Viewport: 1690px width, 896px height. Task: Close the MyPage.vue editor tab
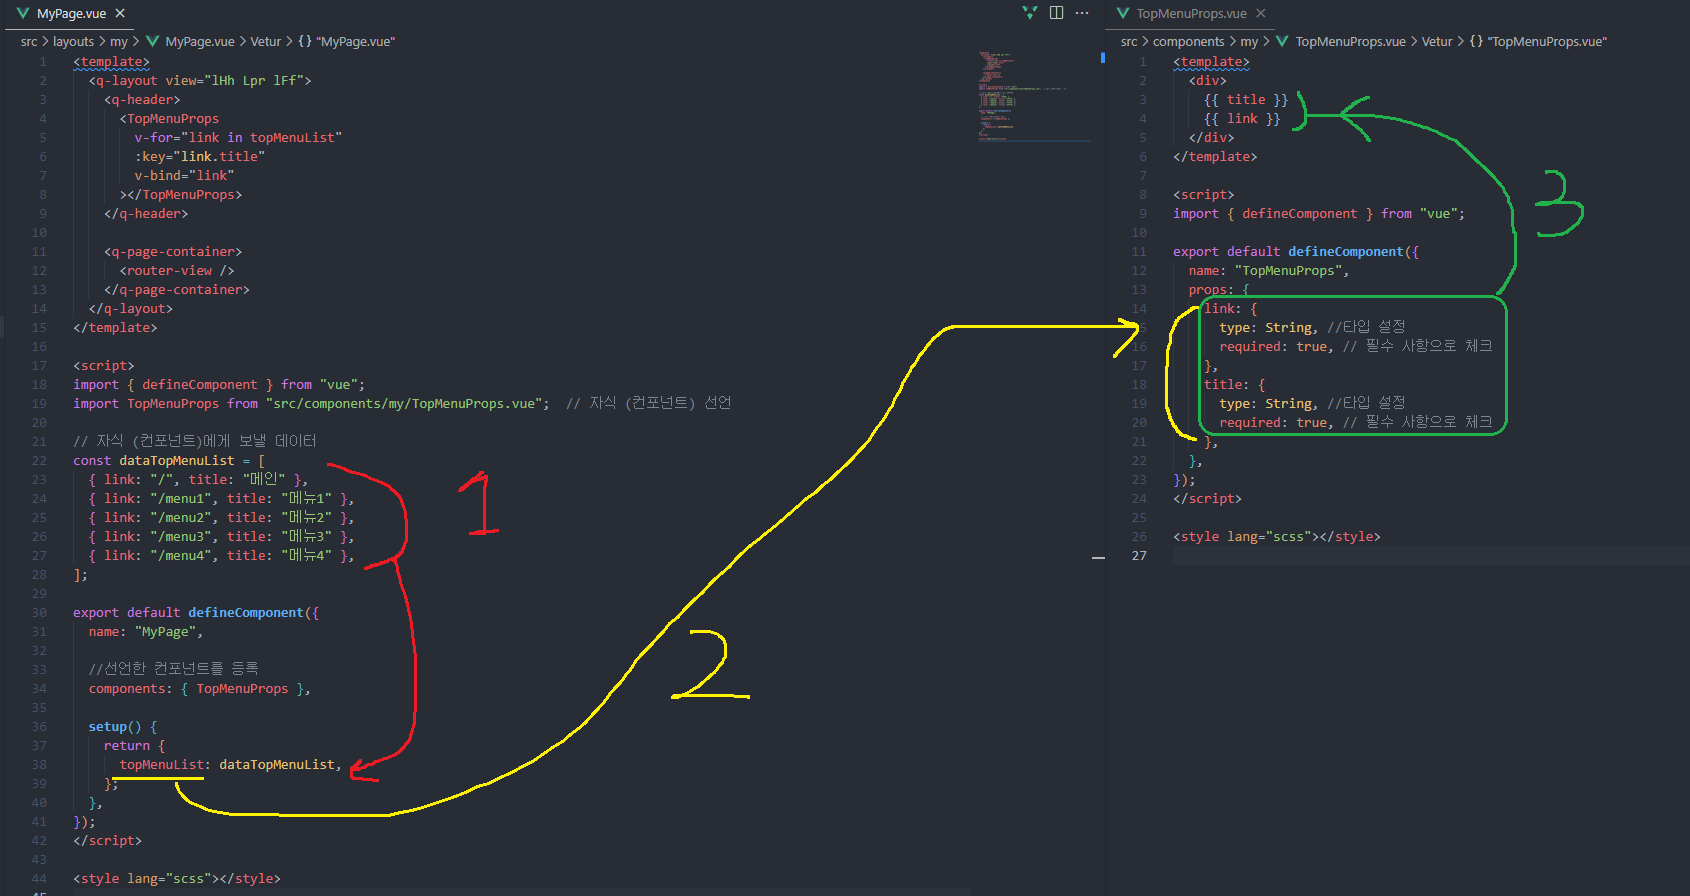click(120, 13)
